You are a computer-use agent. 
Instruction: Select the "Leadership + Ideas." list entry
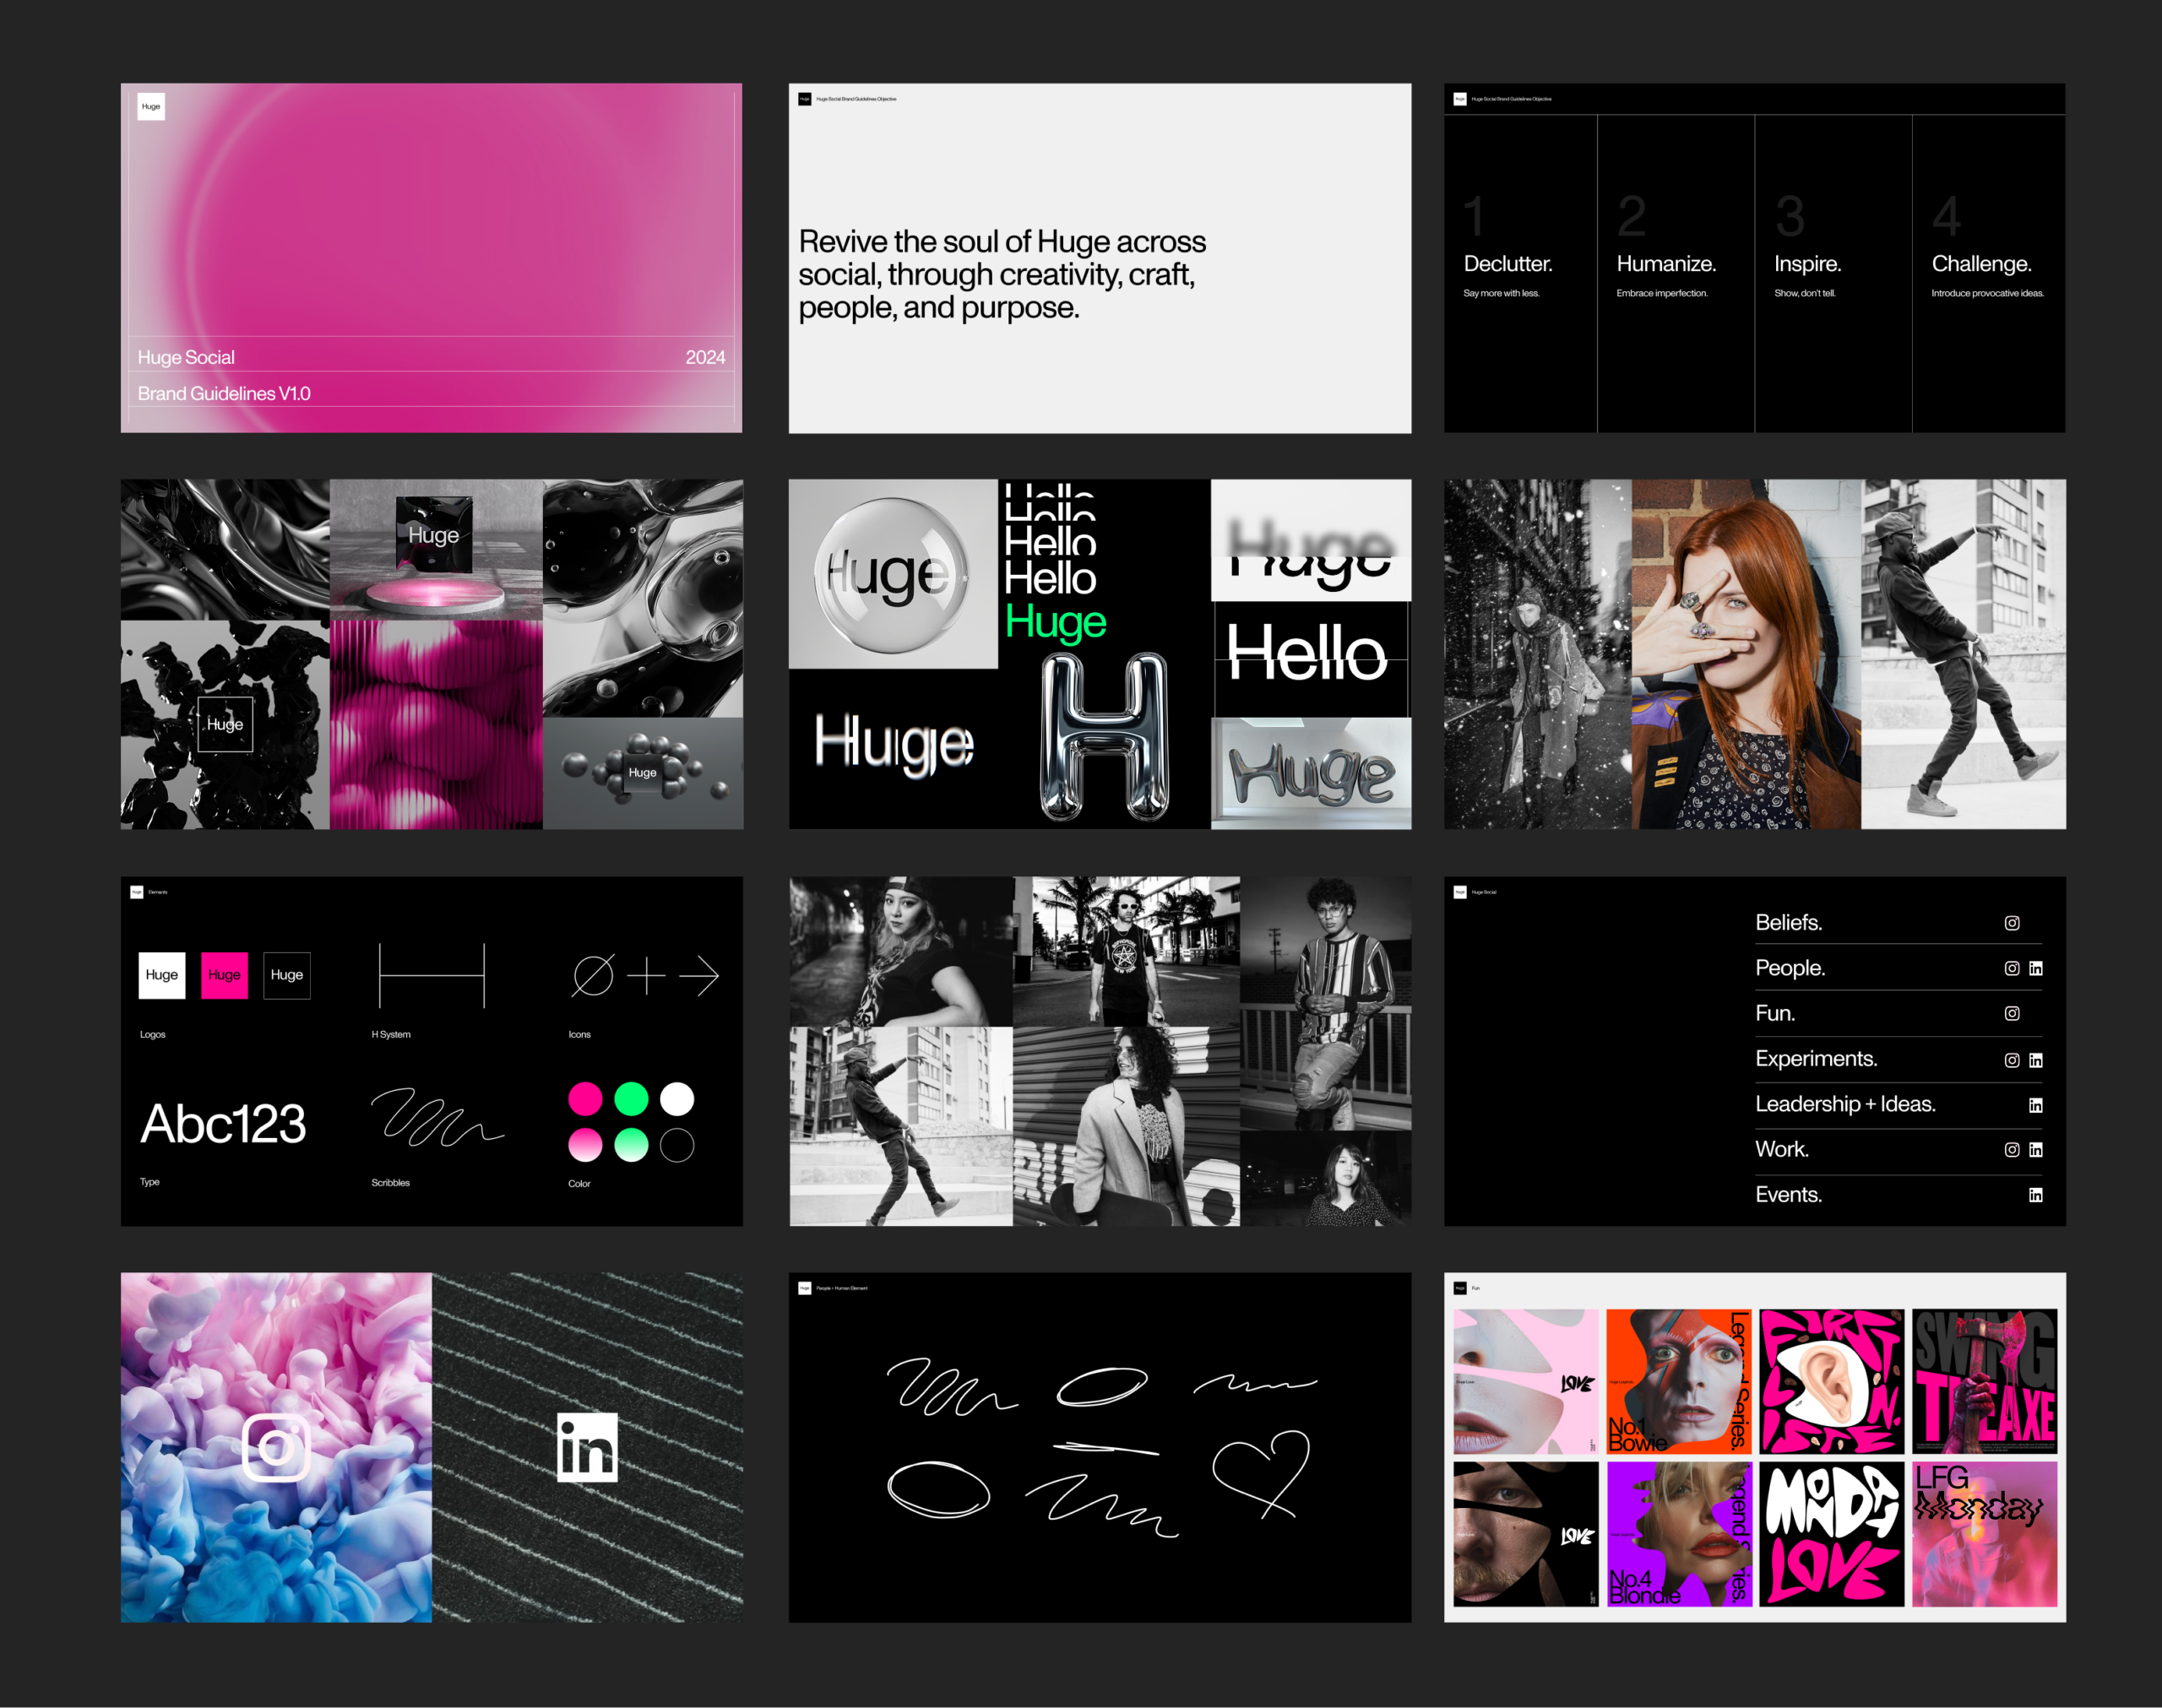click(x=1846, y=1104)
